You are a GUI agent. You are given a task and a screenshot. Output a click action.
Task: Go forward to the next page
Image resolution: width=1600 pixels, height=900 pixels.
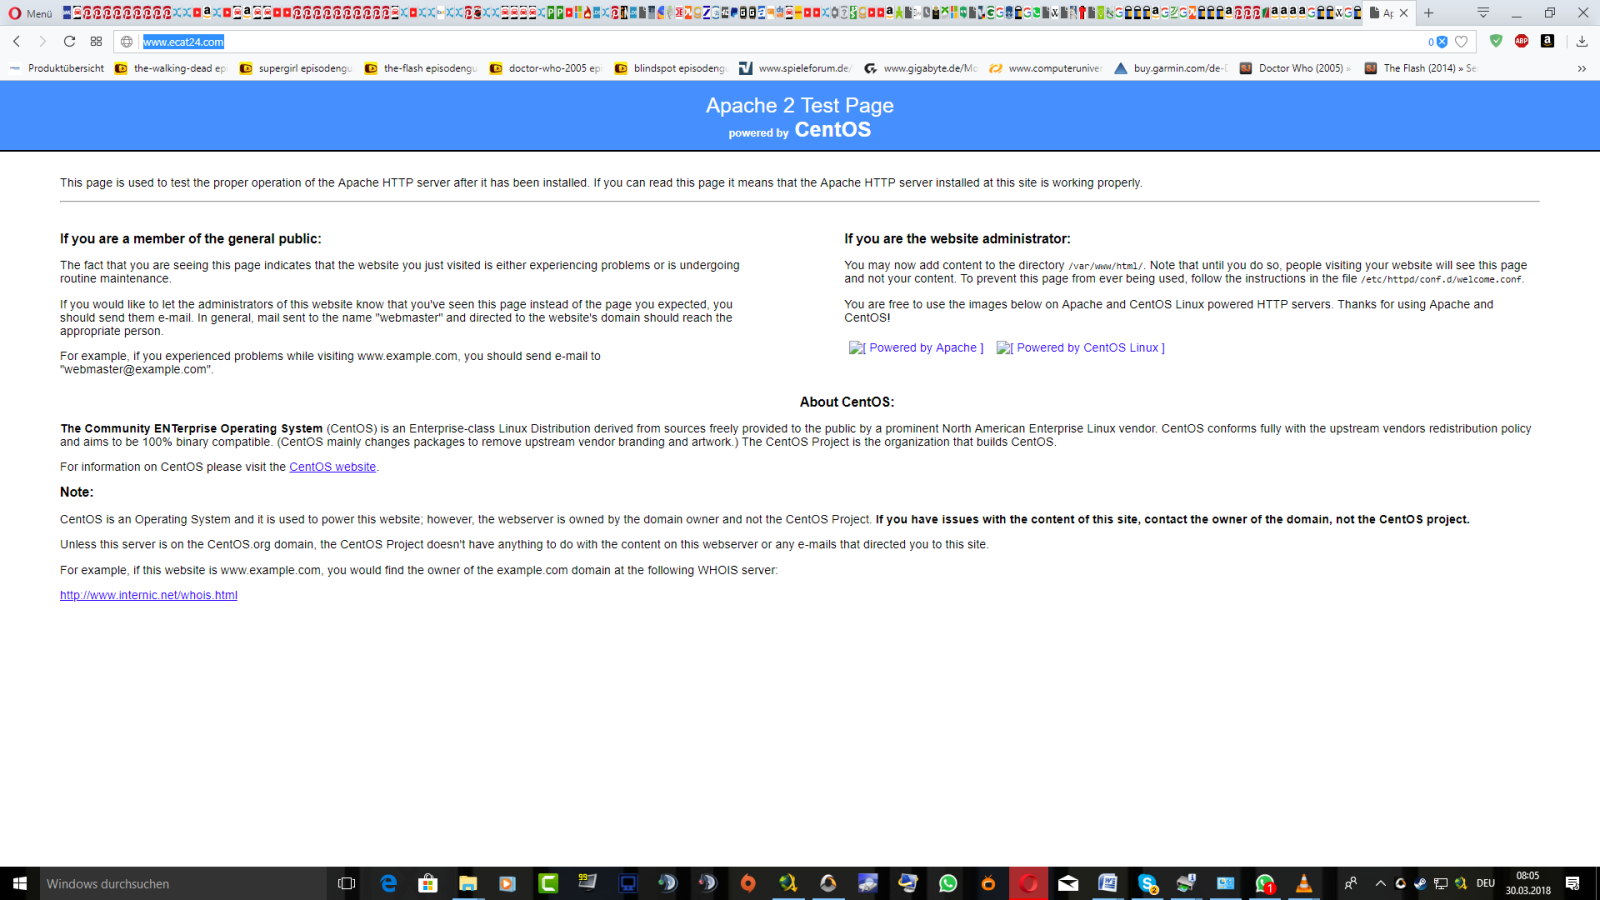42,42
